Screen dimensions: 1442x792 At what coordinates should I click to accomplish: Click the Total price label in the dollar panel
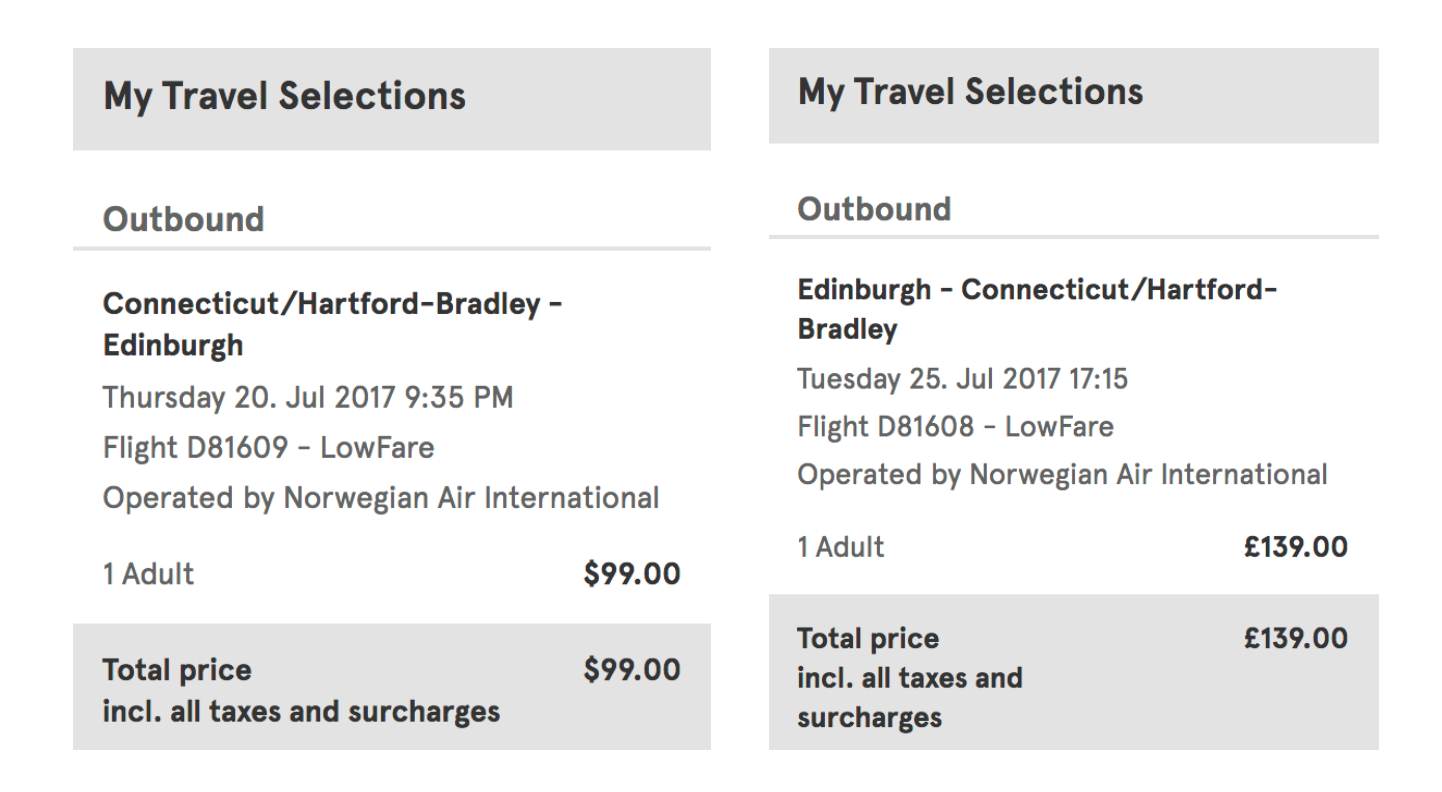[177, 670]
